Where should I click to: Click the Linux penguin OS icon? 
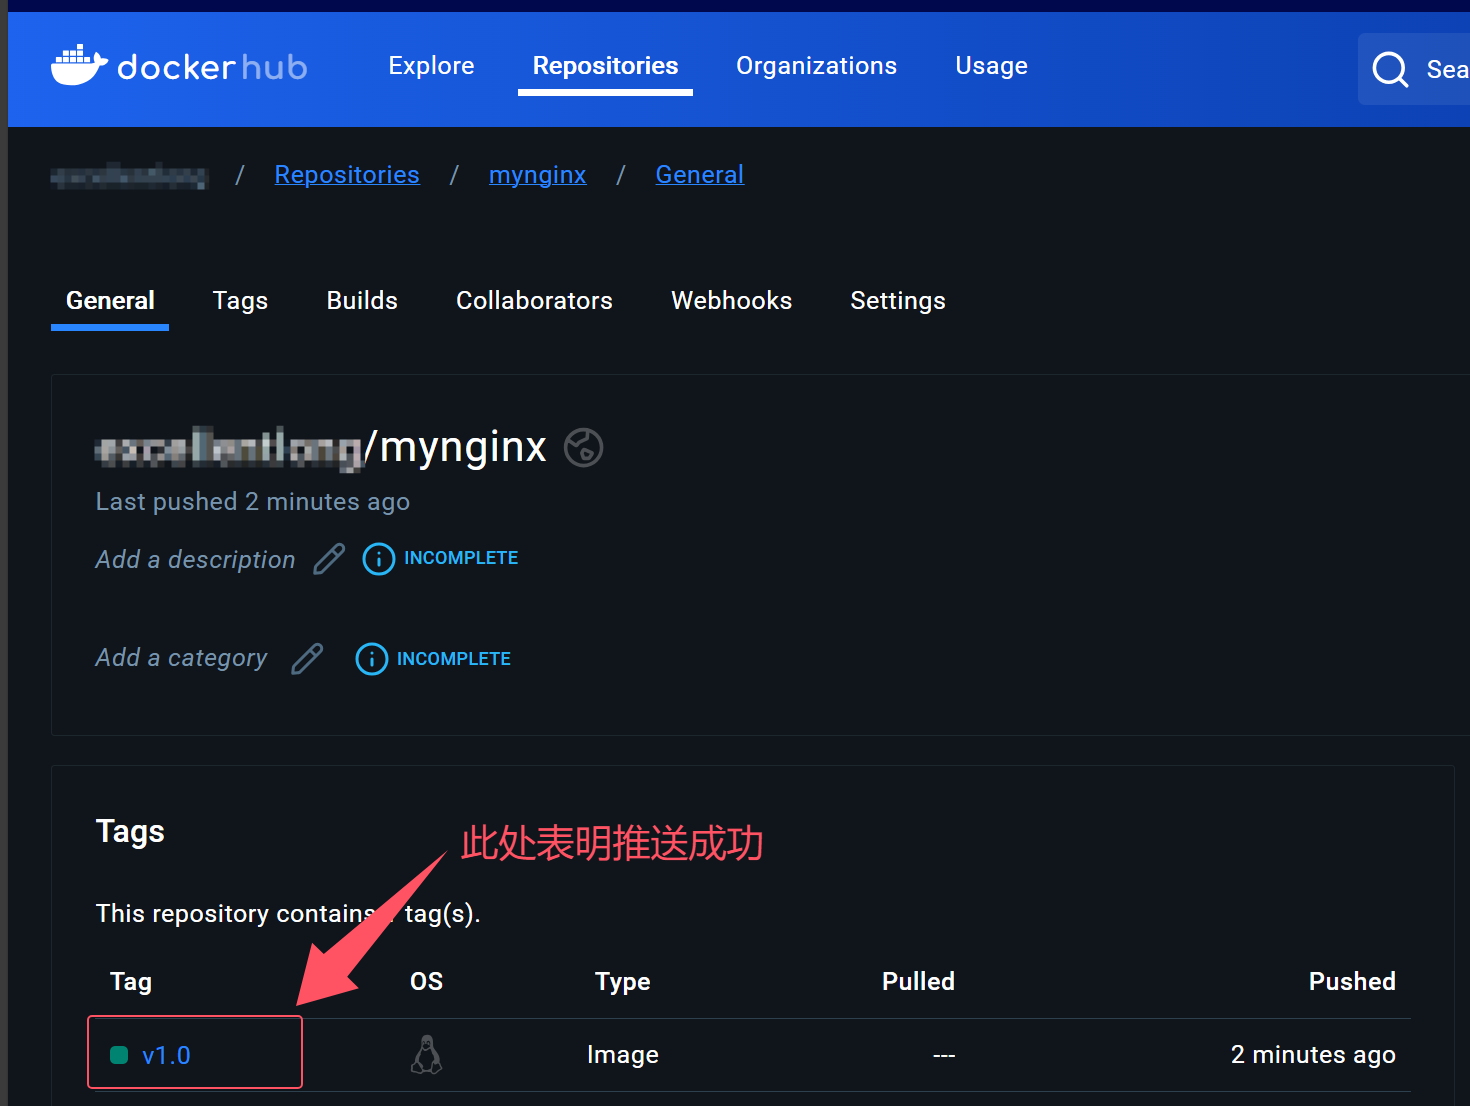click(427, 1055)
